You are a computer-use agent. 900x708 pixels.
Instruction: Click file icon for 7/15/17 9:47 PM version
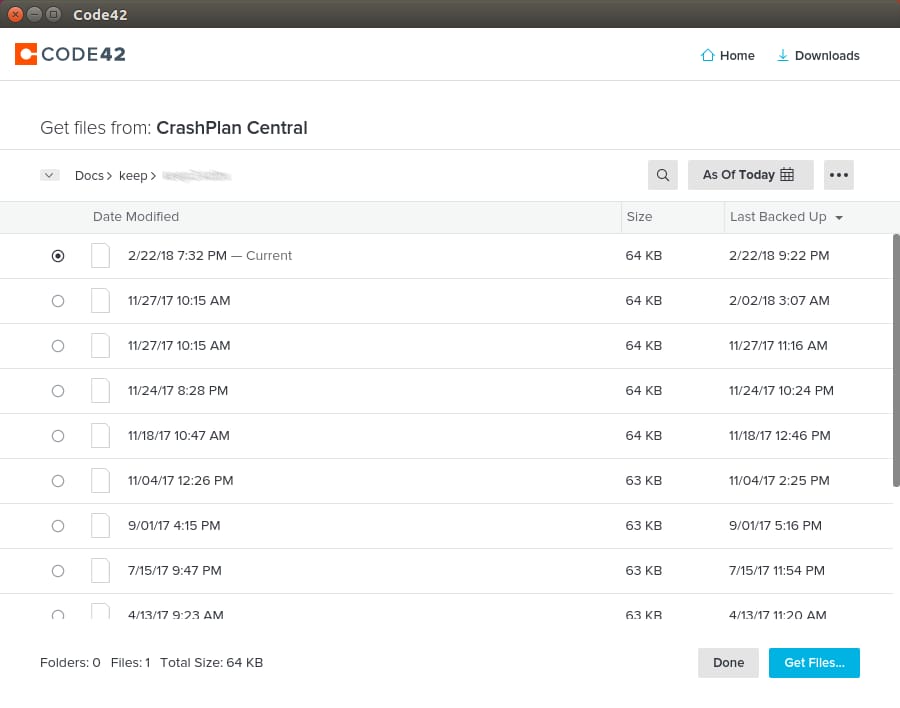tap(100, 570)
